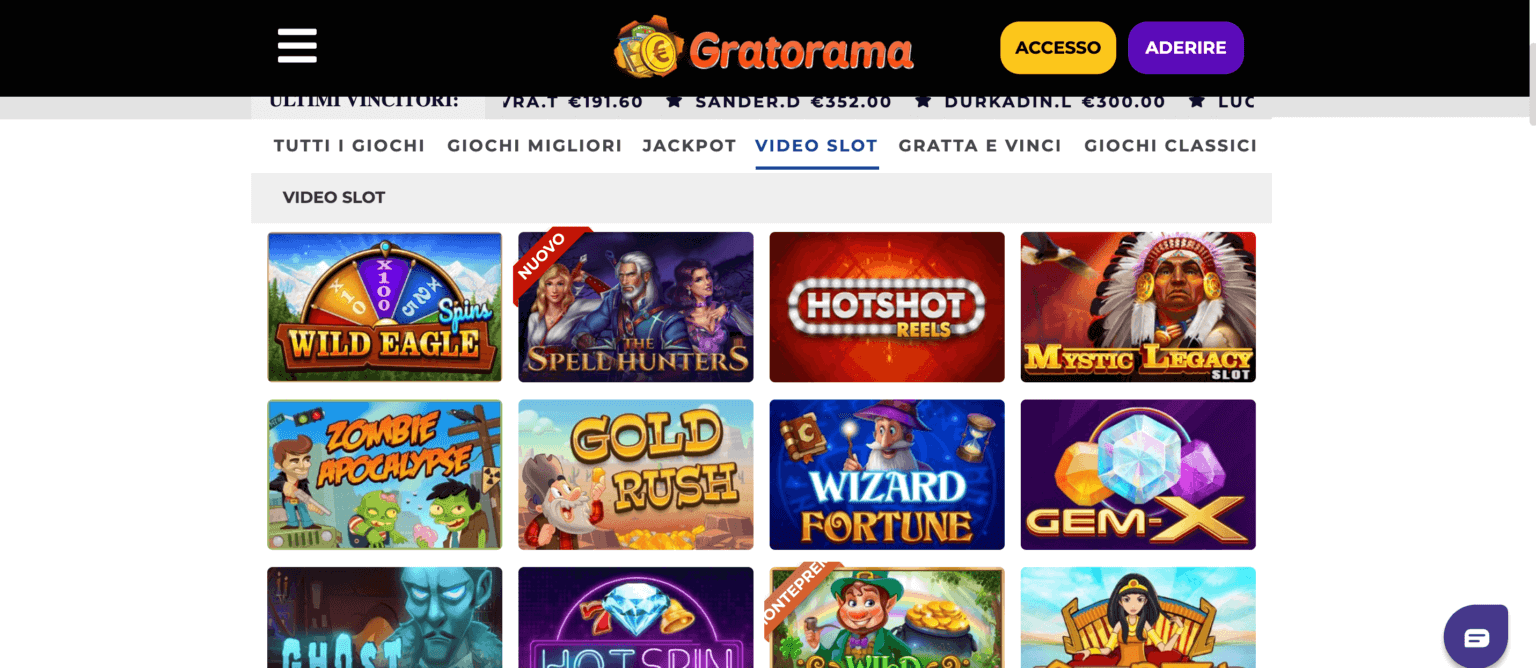Viewport: 1536px width, 668px height.
Task: Open the live chat bubble icon
Action: coord(1476,636)
